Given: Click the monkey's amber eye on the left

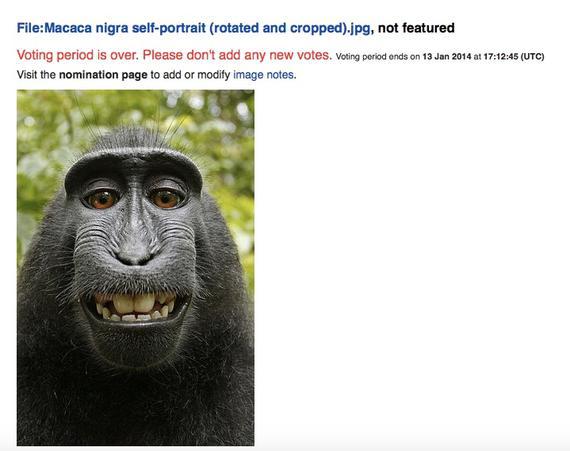Looking at the screenshot, I should (103, 199).
